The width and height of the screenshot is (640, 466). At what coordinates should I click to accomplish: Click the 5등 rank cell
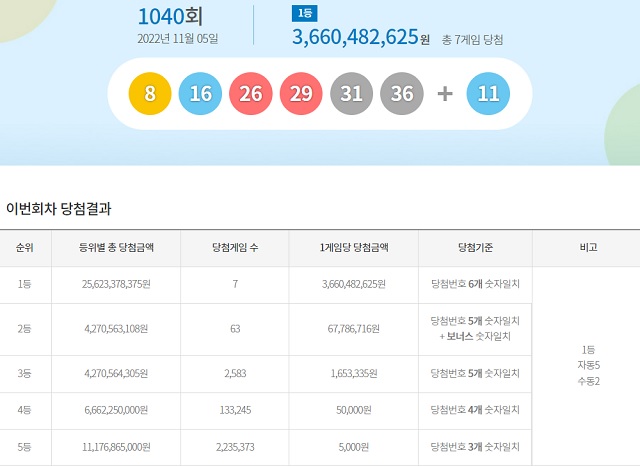(x=24, y=447)
